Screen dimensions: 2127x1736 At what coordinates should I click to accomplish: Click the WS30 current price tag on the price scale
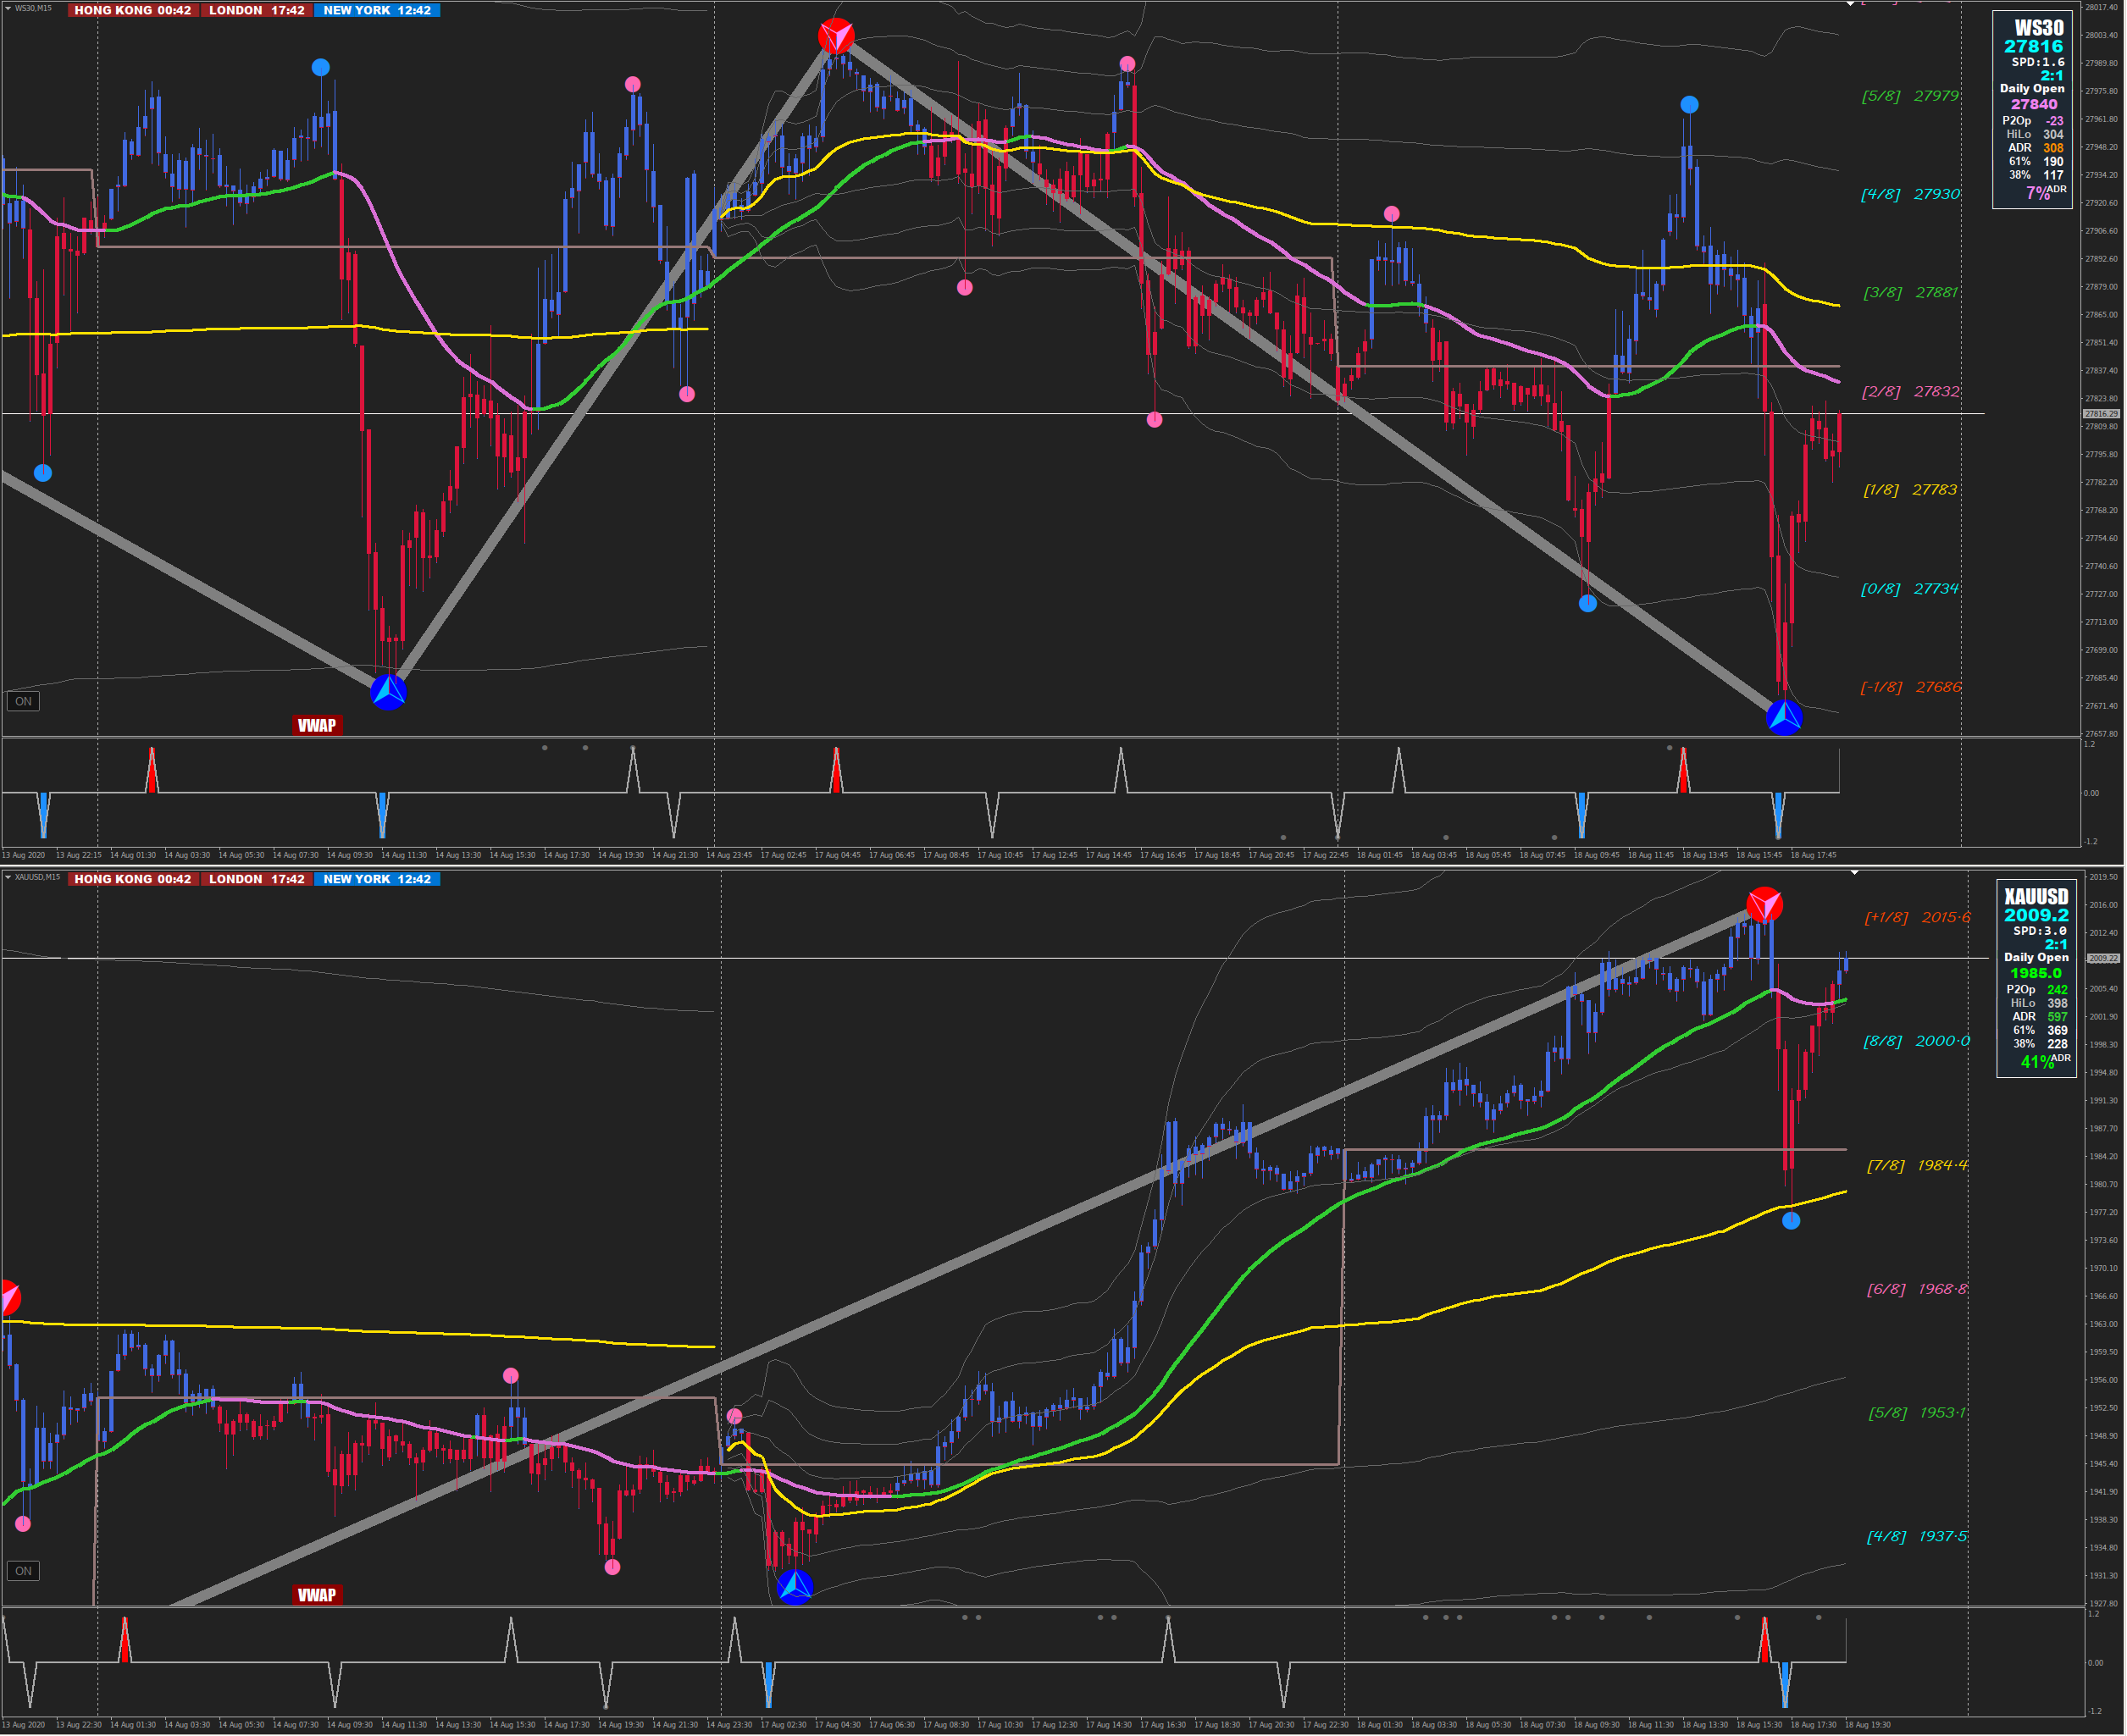coord(2101,413)
